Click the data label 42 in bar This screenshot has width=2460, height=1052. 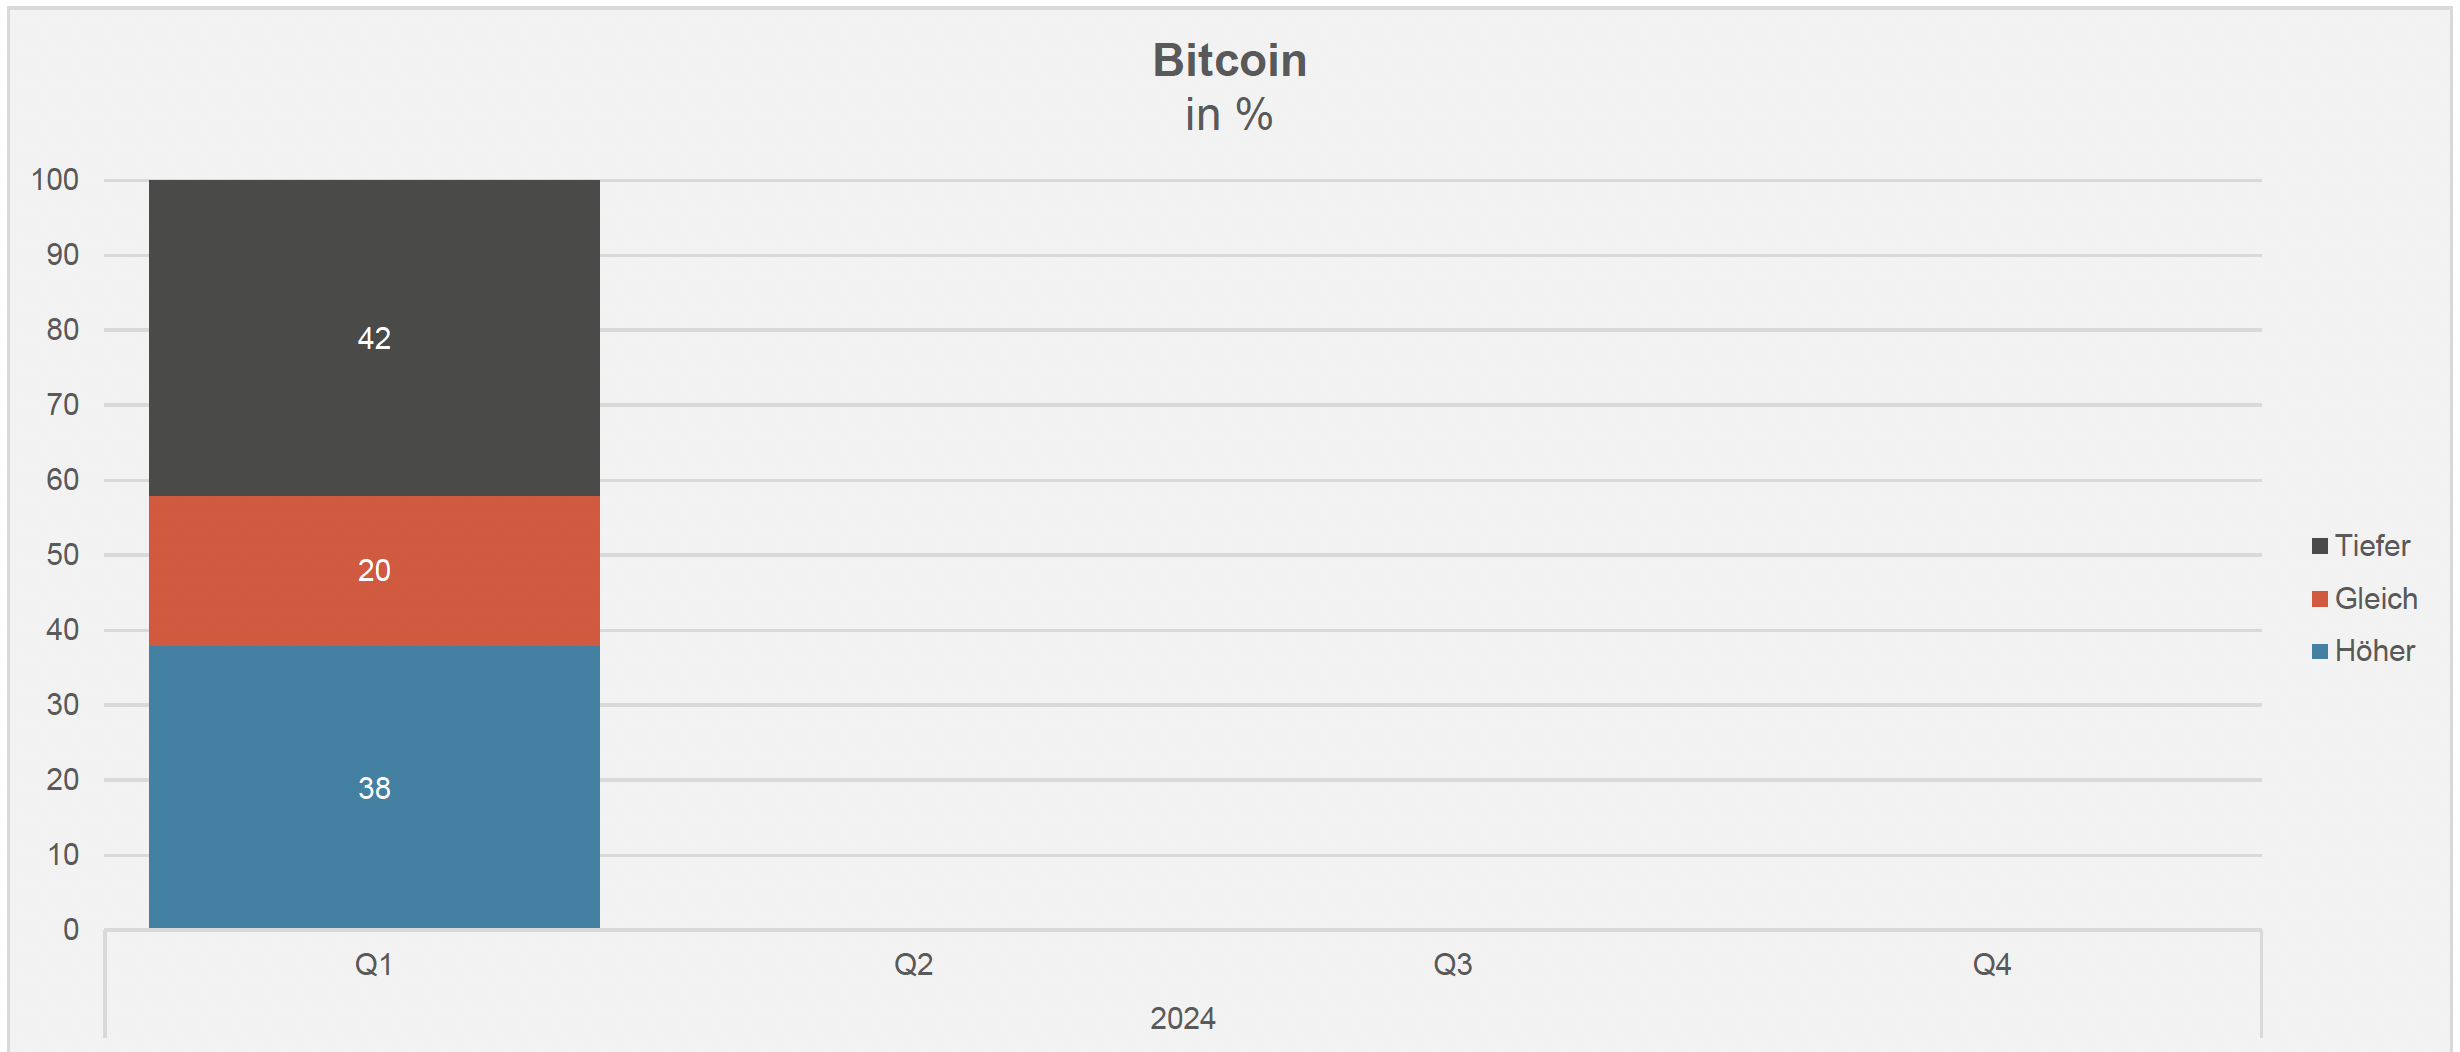click(x=374, y=339)
